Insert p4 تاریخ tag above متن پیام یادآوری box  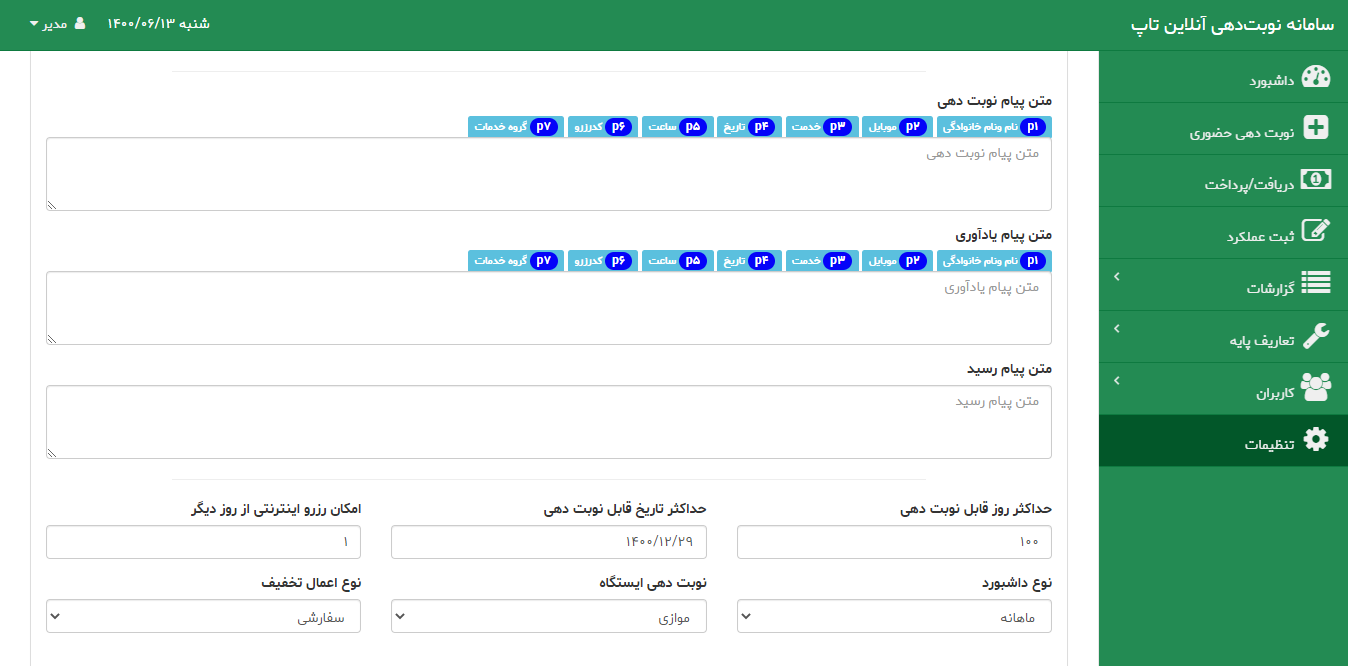(749, 261)
